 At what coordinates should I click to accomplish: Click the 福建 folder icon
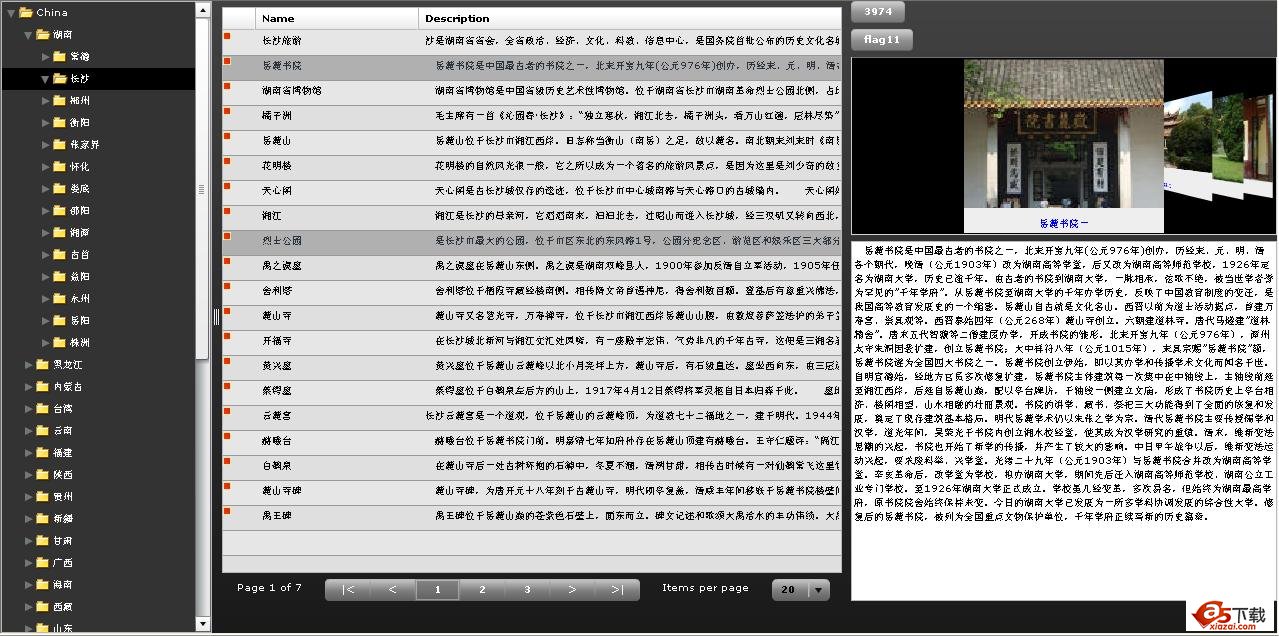[x=42, y=452]
